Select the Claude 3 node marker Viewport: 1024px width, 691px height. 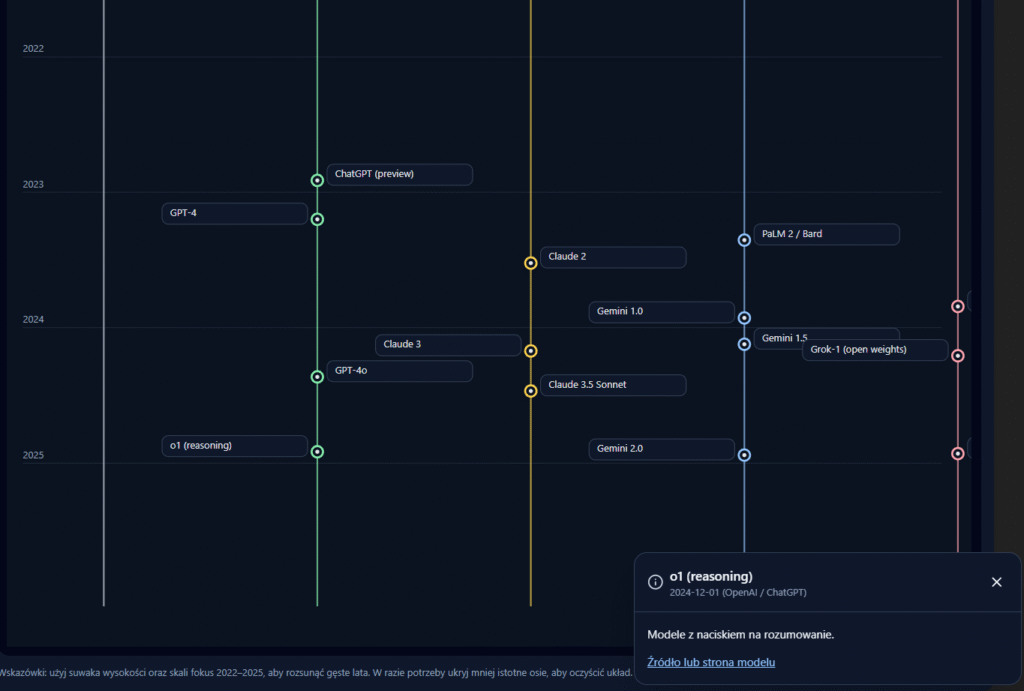[x=531, y=351]
